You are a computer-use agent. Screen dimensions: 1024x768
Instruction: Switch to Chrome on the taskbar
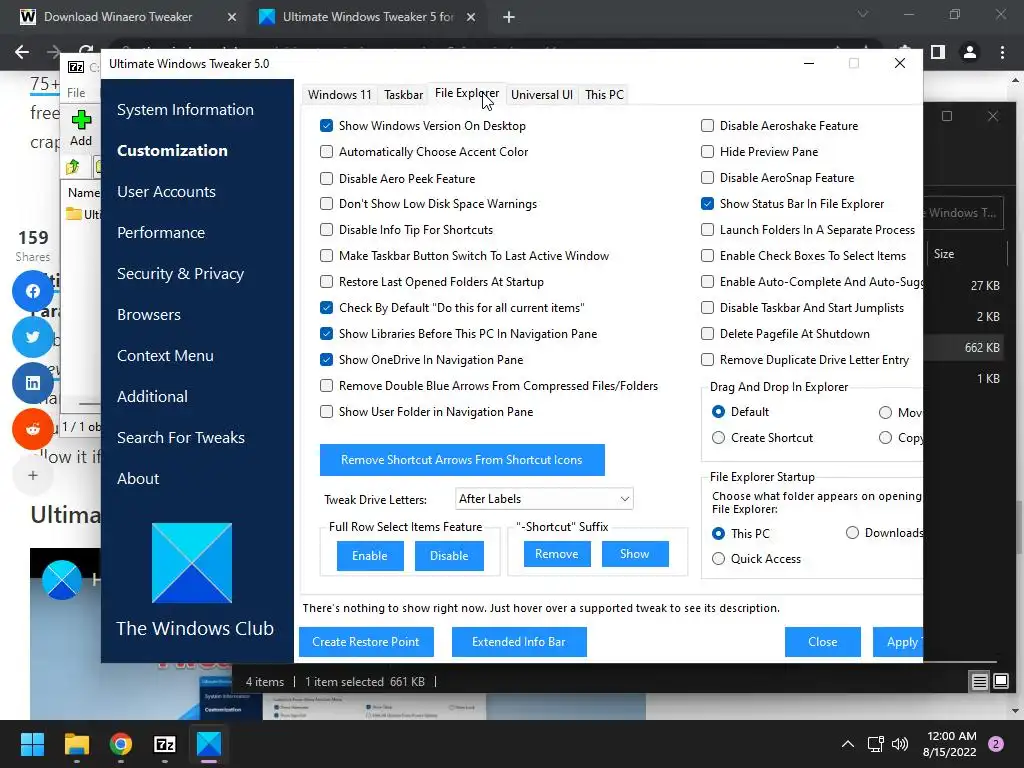(120, 744)
